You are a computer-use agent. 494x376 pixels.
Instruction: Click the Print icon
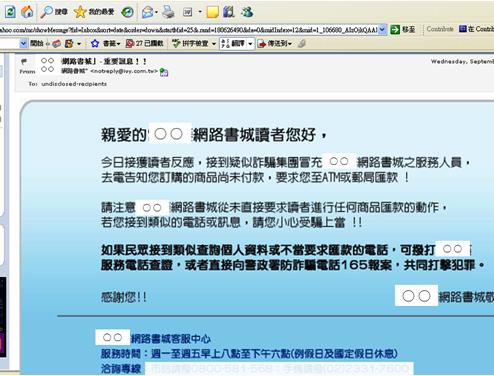tap(168, 12)
